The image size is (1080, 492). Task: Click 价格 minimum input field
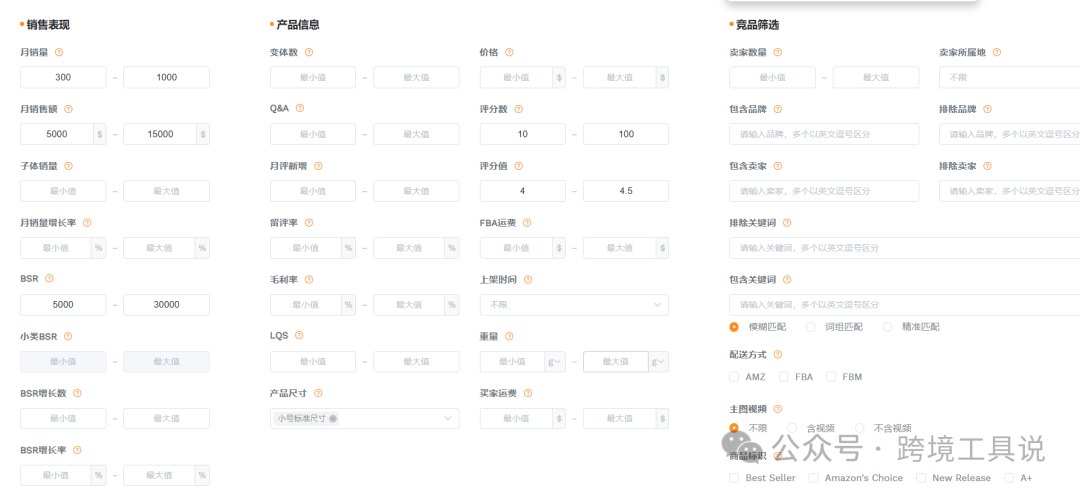point(517,77)
